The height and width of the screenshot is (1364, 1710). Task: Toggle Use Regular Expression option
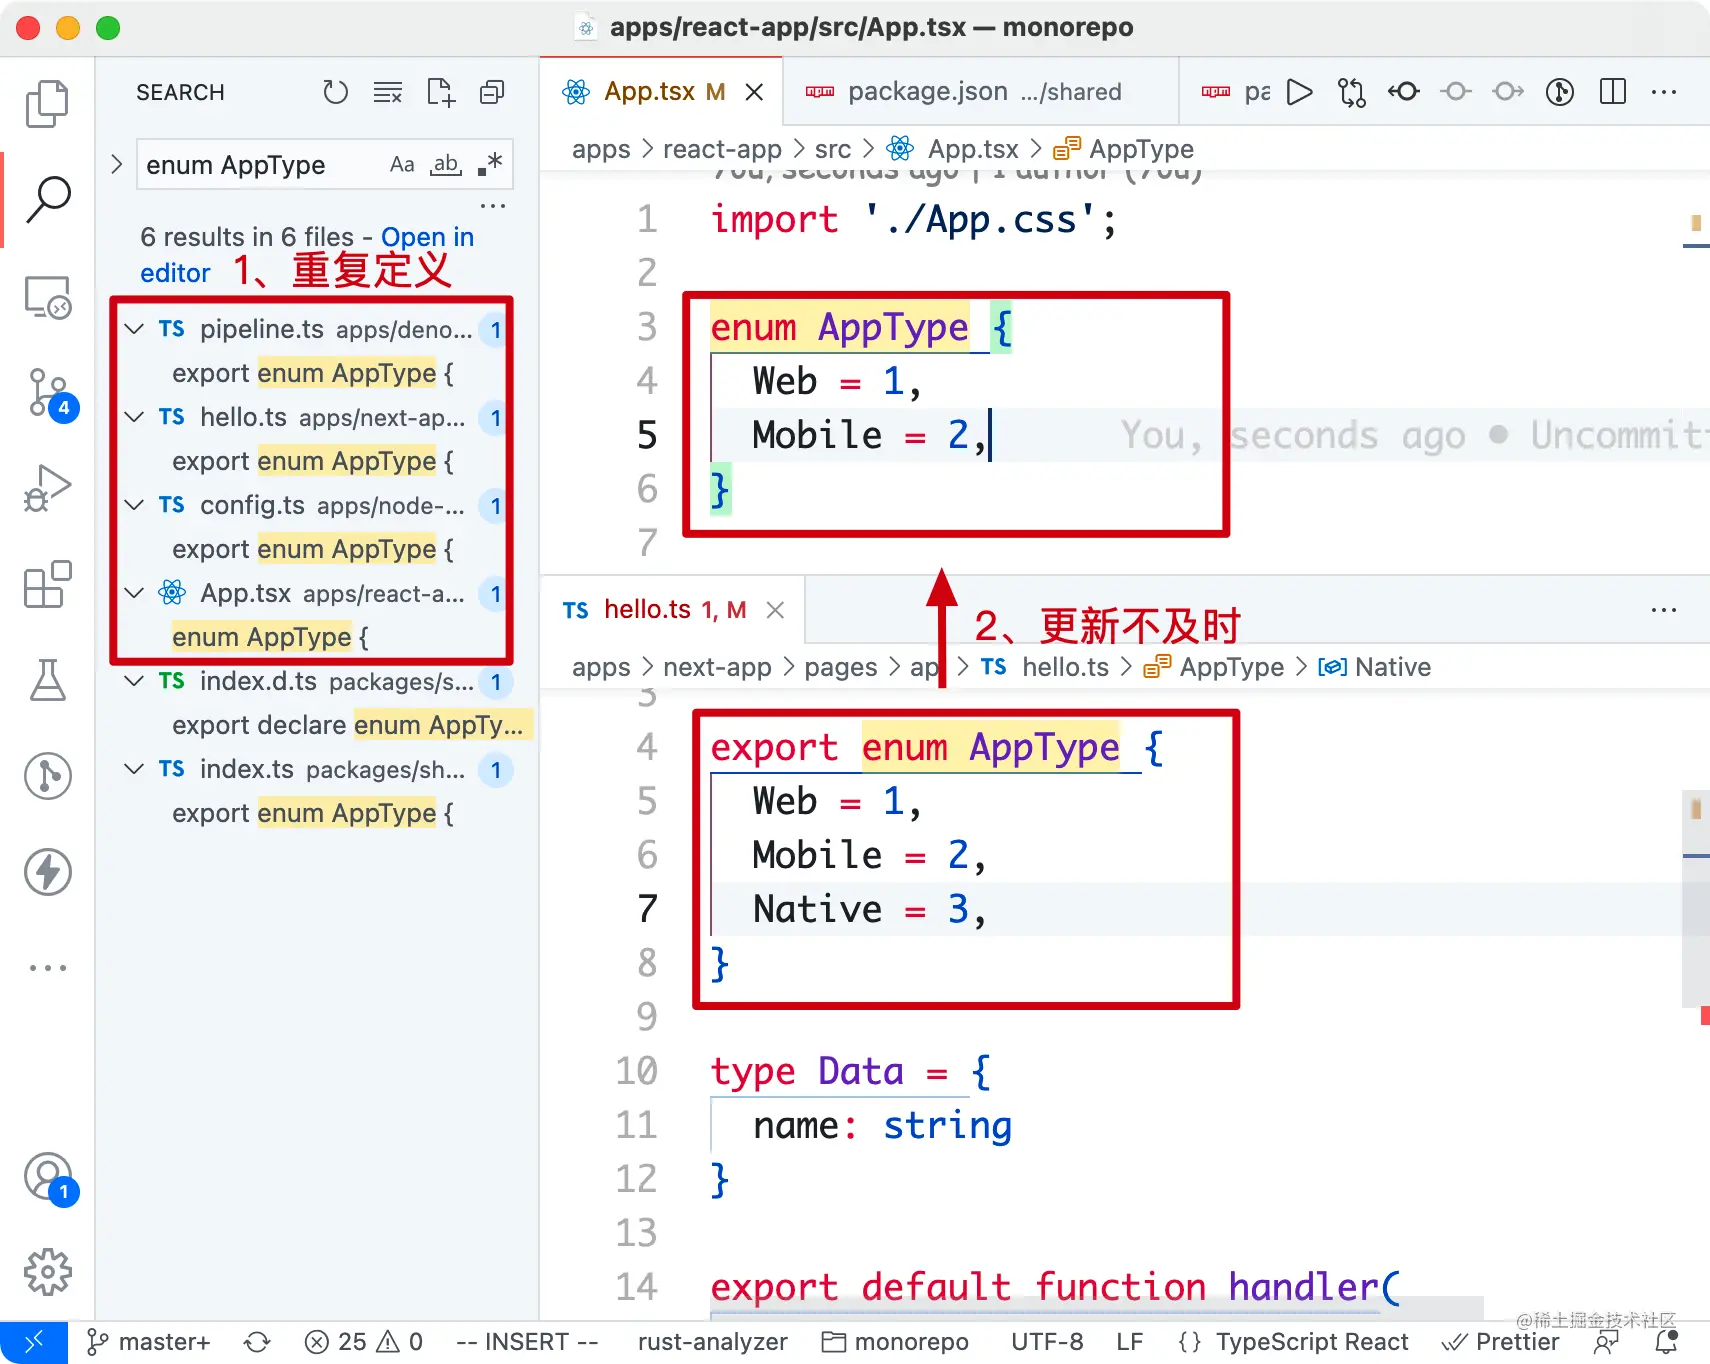click(490, 165)
